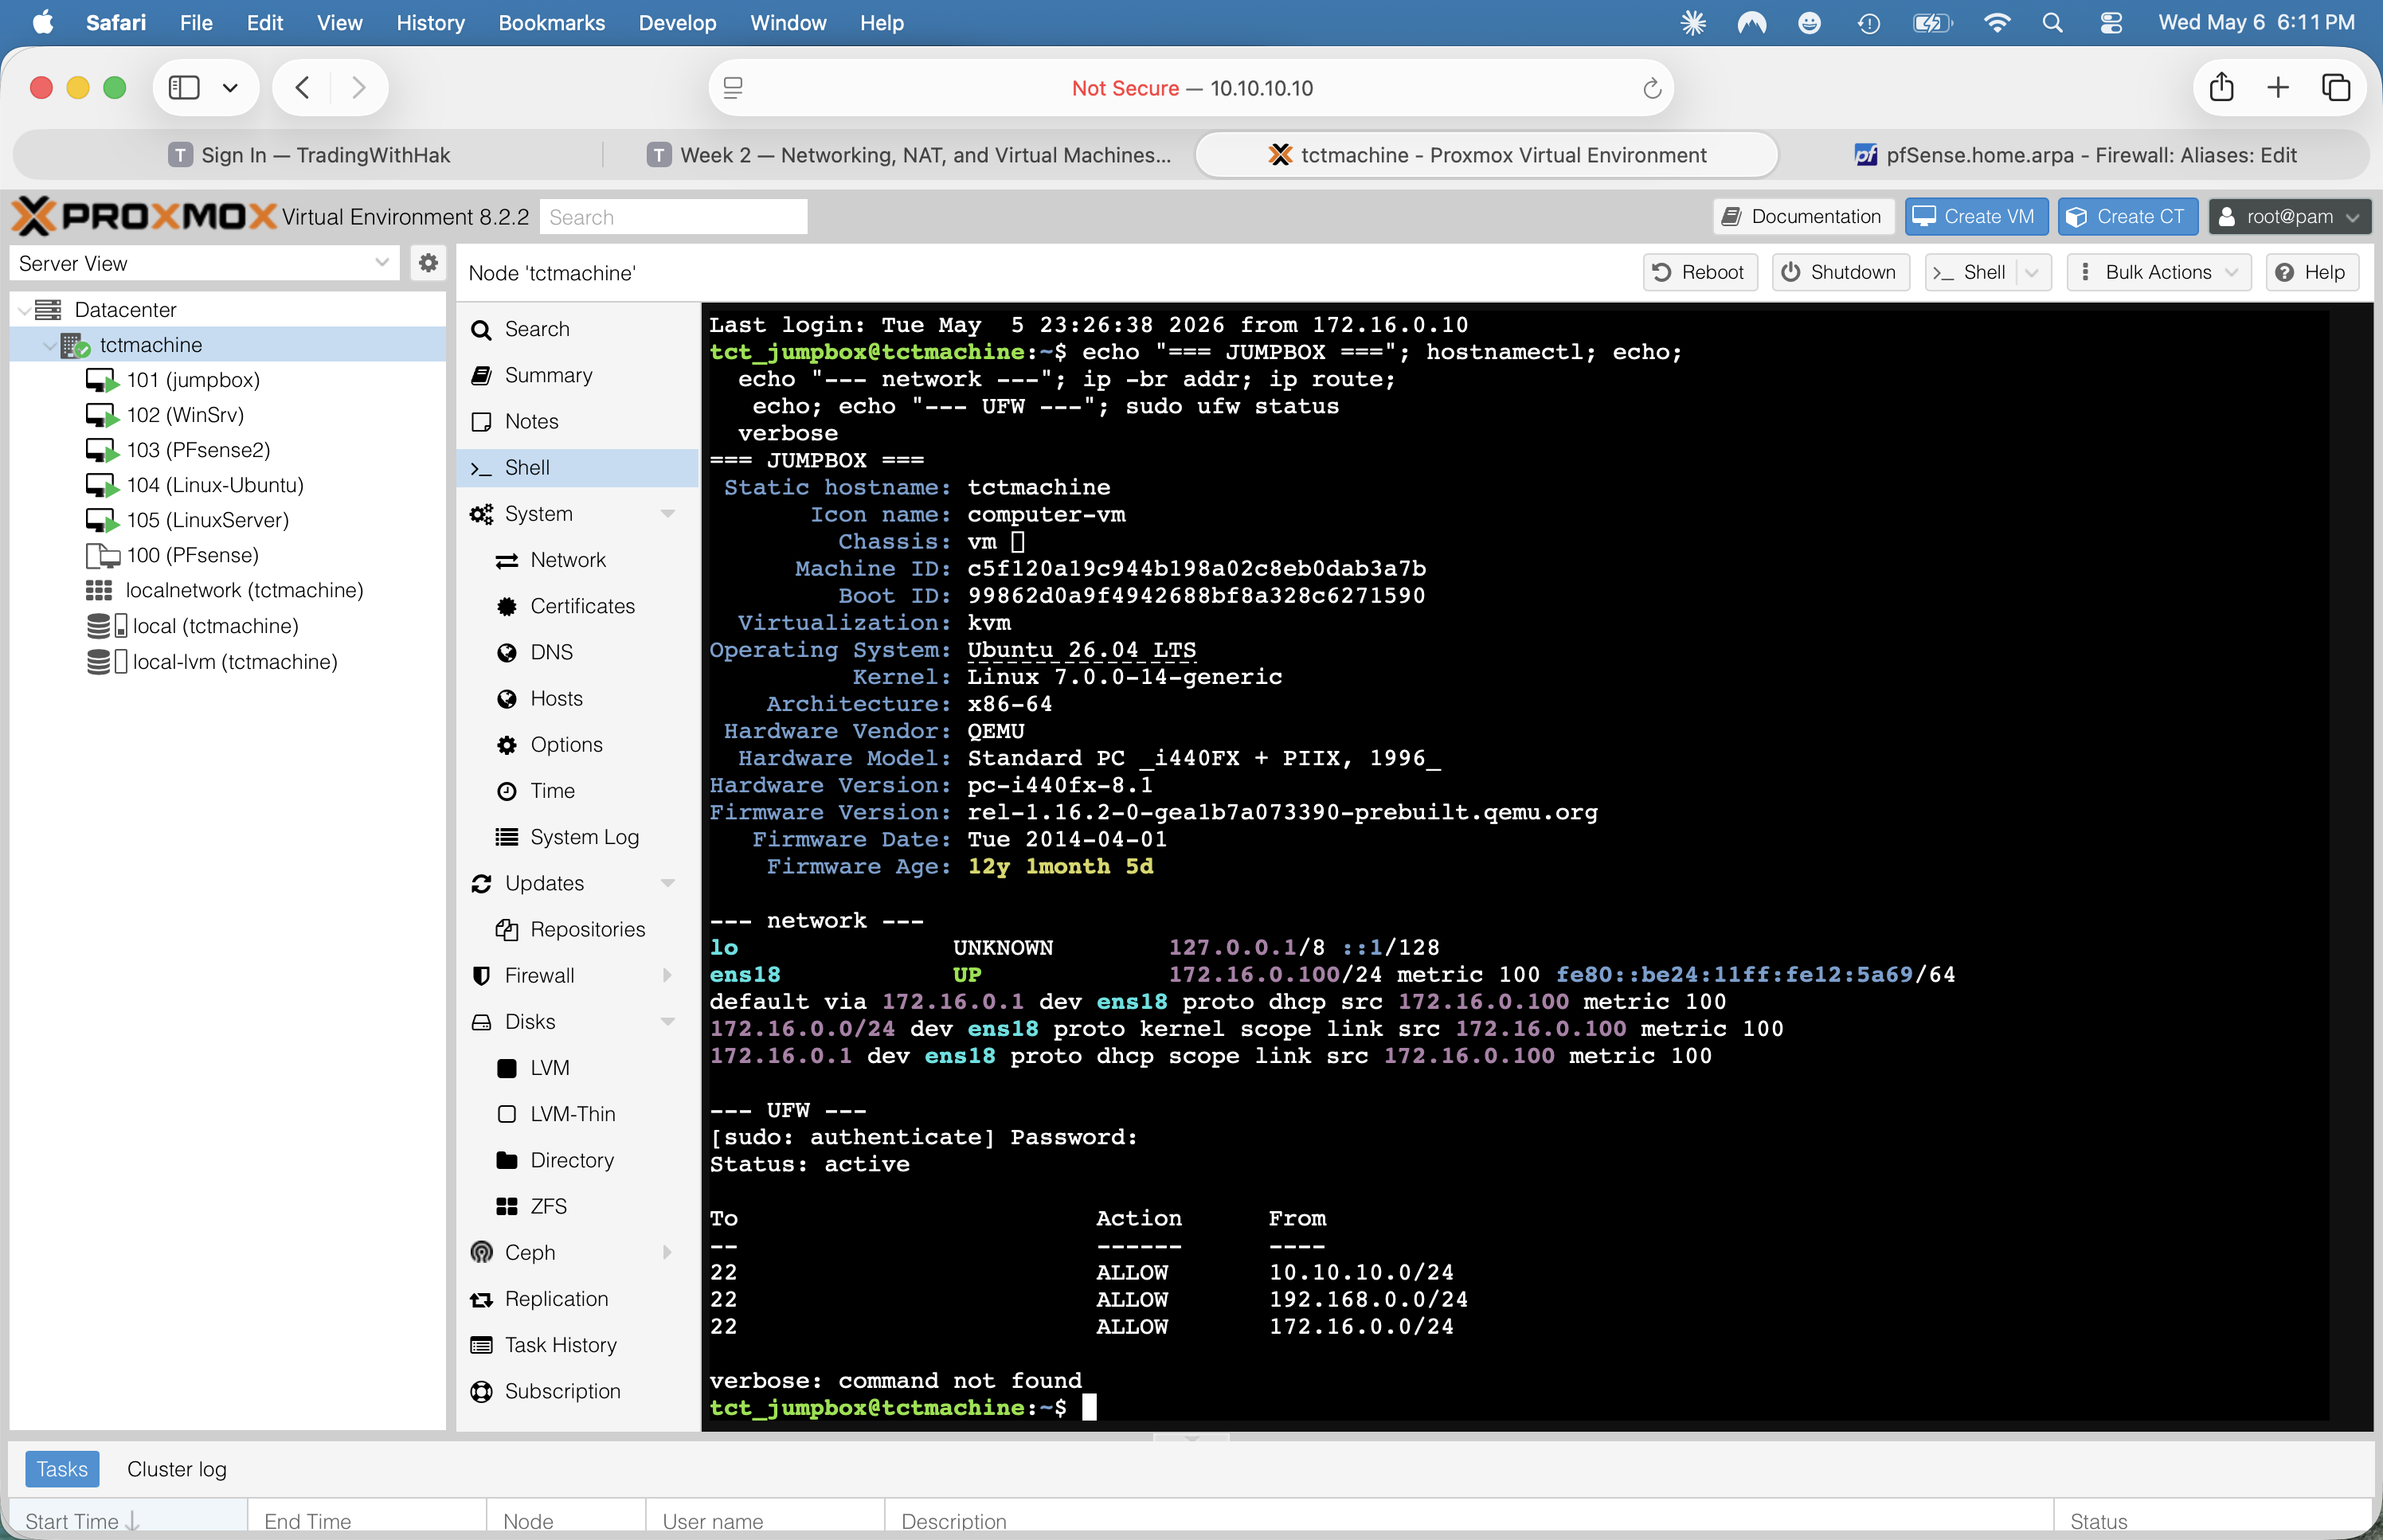The height and width of the screenshot is (1540, 2383).
Task: Expand the Ceph section arrow
Action: [x=668, y=1252]
